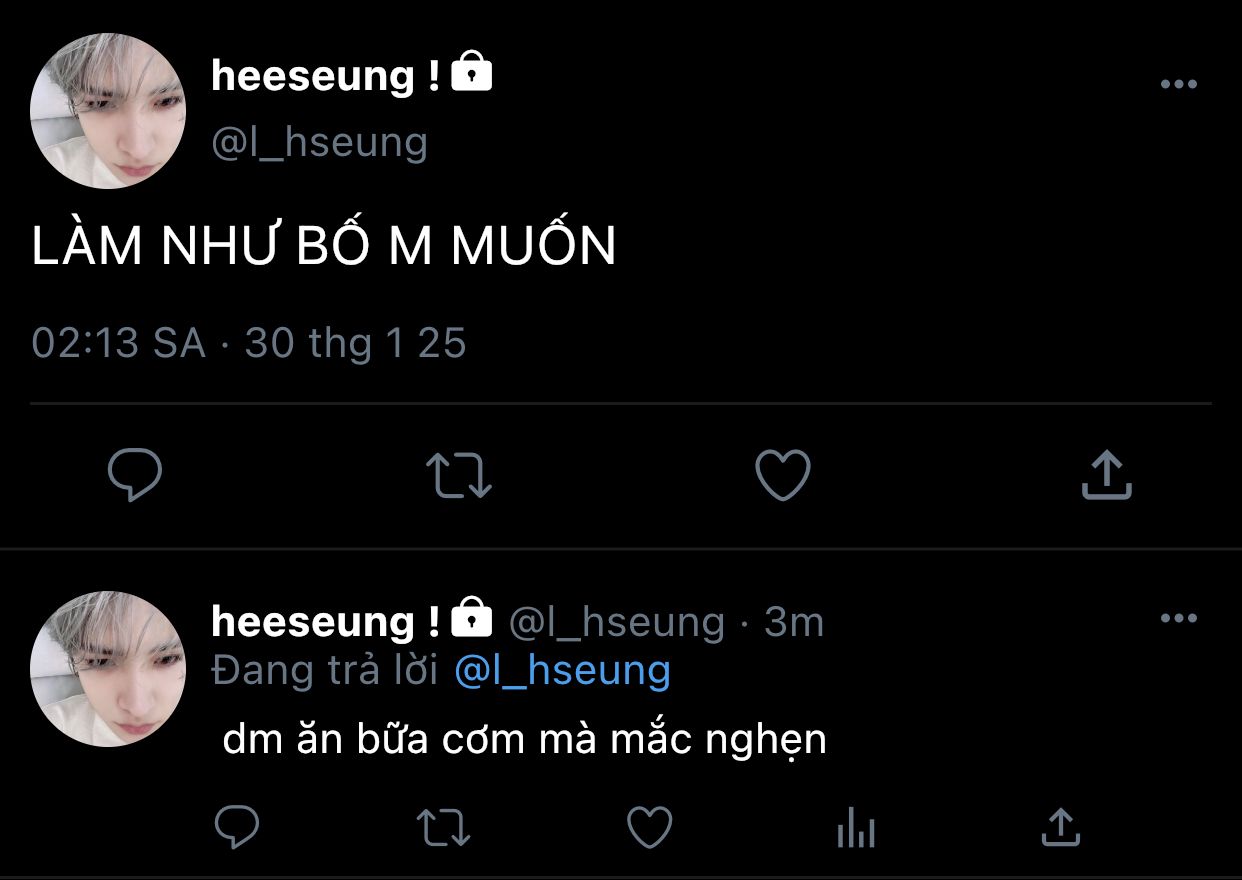Like the main tweet with heart icon
1242x880 pixels.
[782, 475]
